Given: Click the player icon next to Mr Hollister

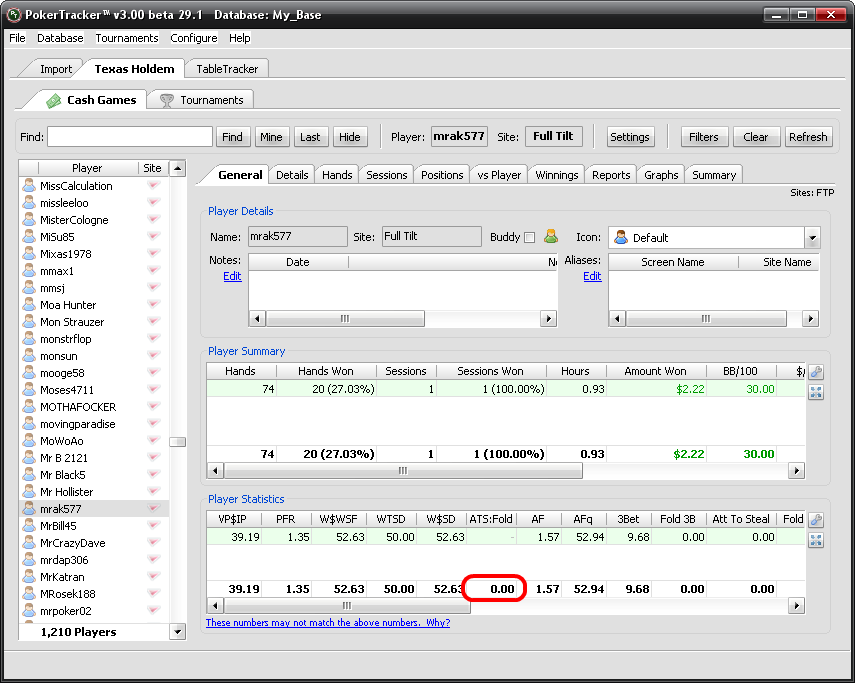Looking at the screenshot, I should (x=29, y=492).
